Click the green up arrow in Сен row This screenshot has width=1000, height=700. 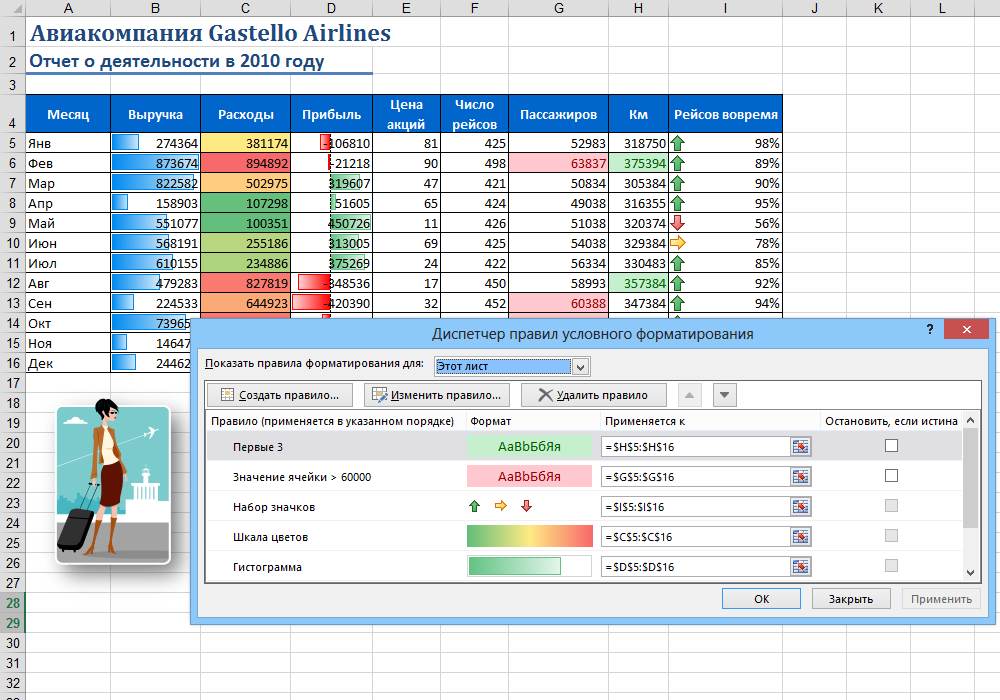point(677,303)
